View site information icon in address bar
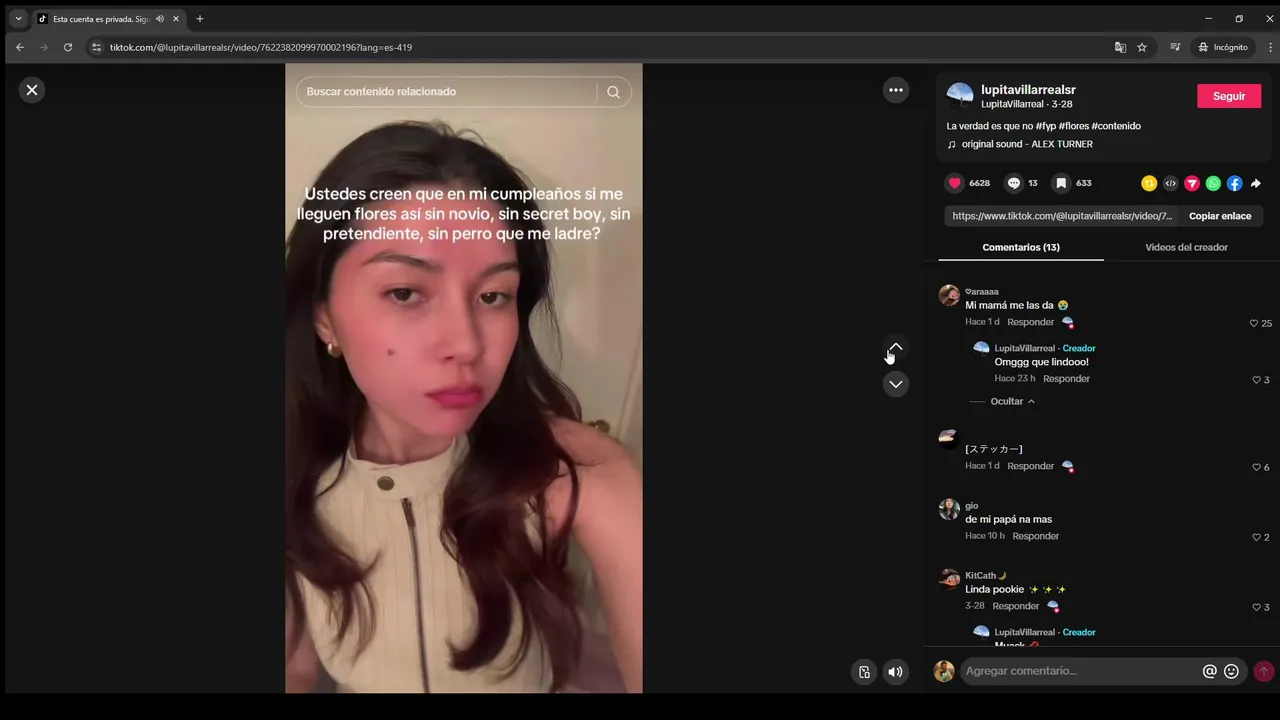This screenshot has width=1280, height=720. coord(96,47)
